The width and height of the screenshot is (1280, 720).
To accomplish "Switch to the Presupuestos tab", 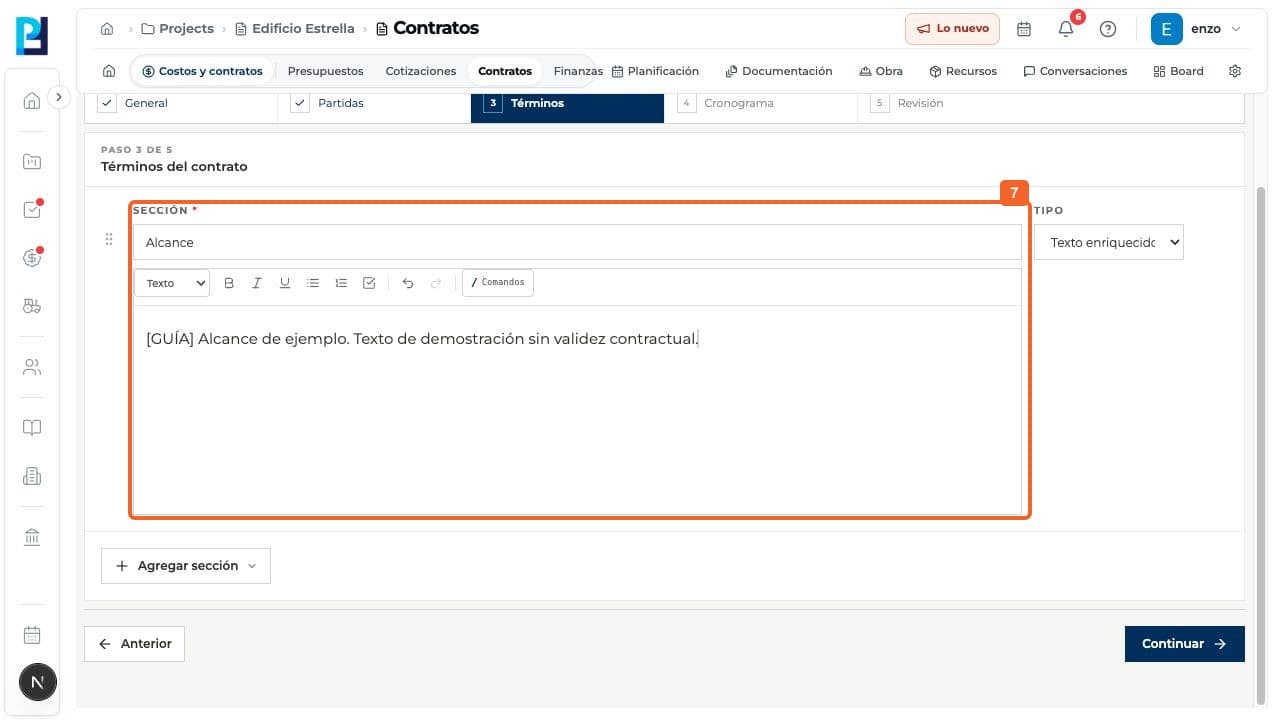I will pyautogui.click(x=325, y=71).
